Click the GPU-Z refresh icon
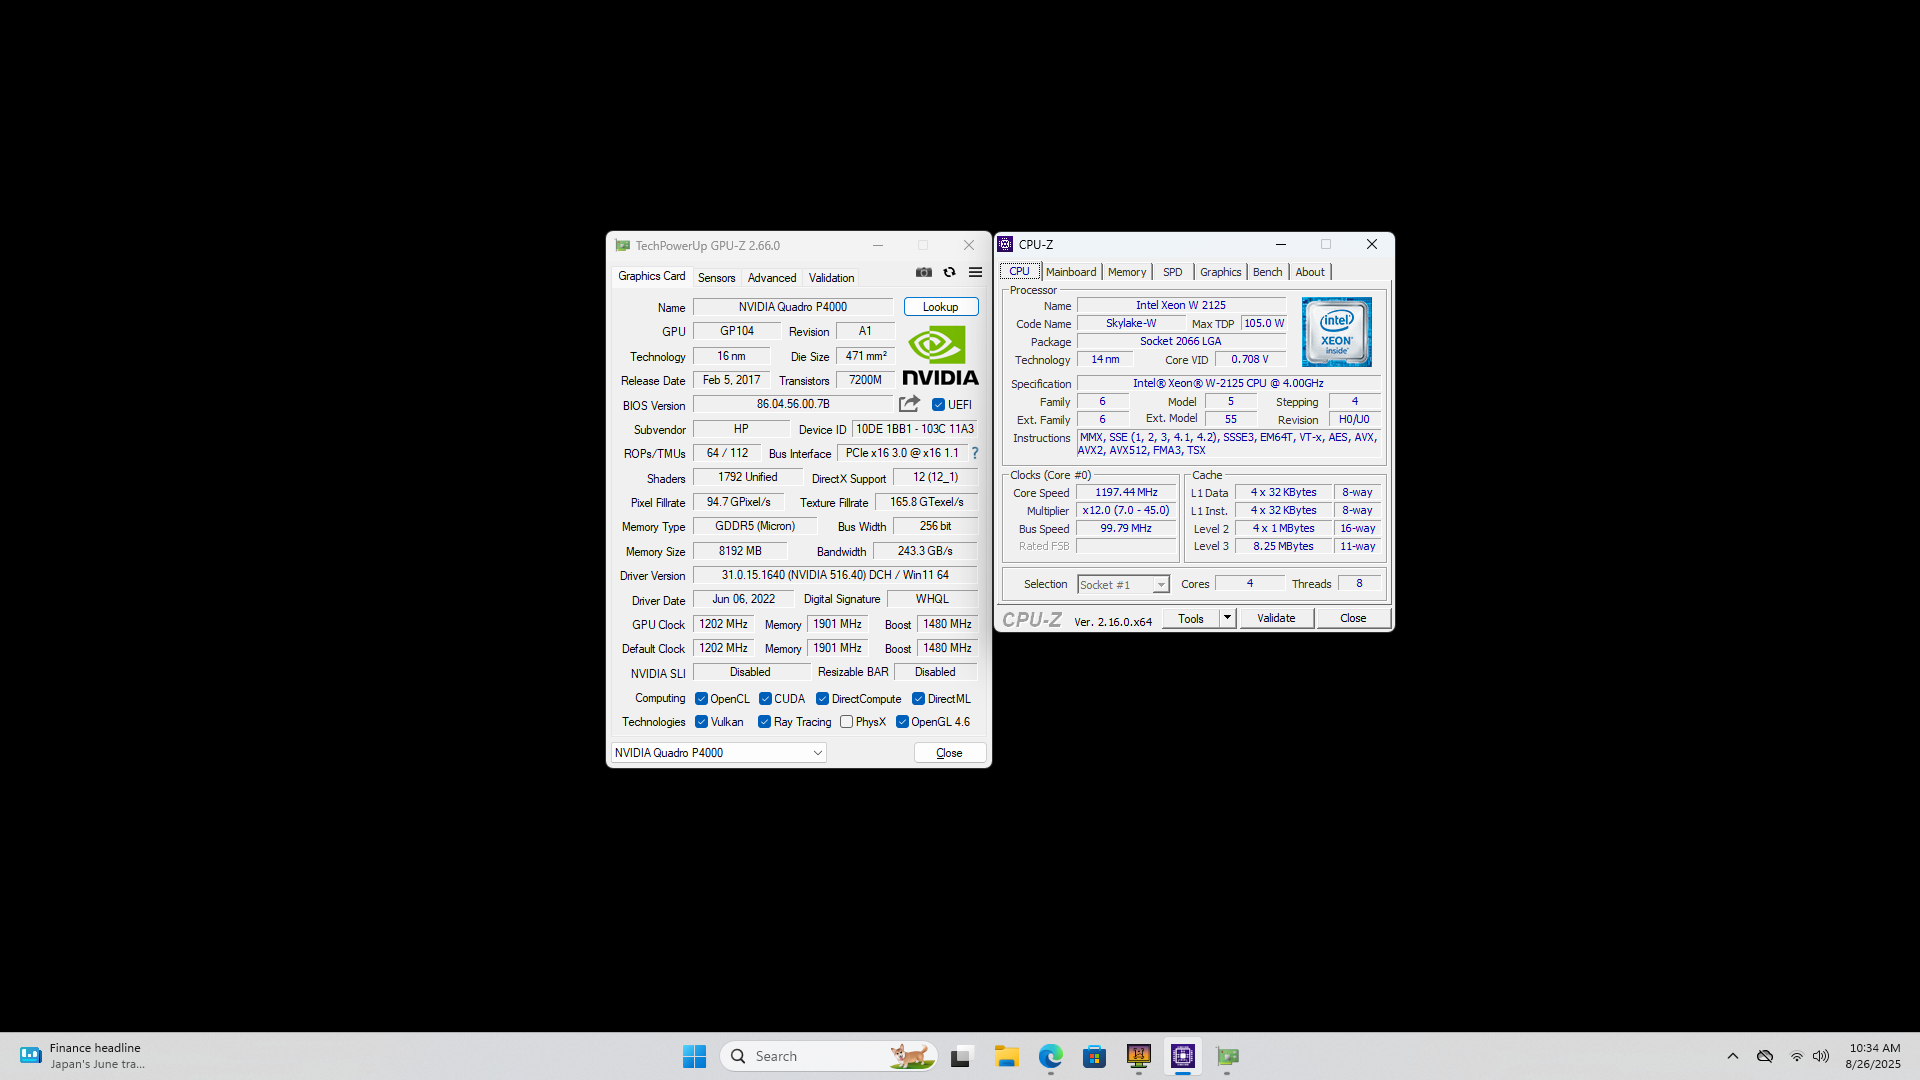 click(949, 272)
